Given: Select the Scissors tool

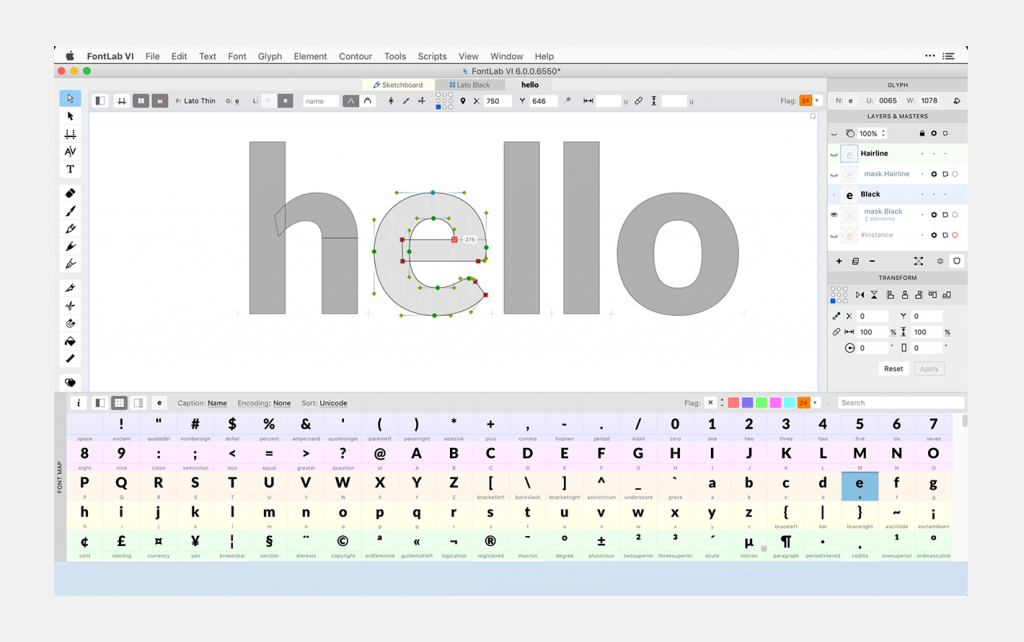Looking at the screenshot, I should coord(70,306).
